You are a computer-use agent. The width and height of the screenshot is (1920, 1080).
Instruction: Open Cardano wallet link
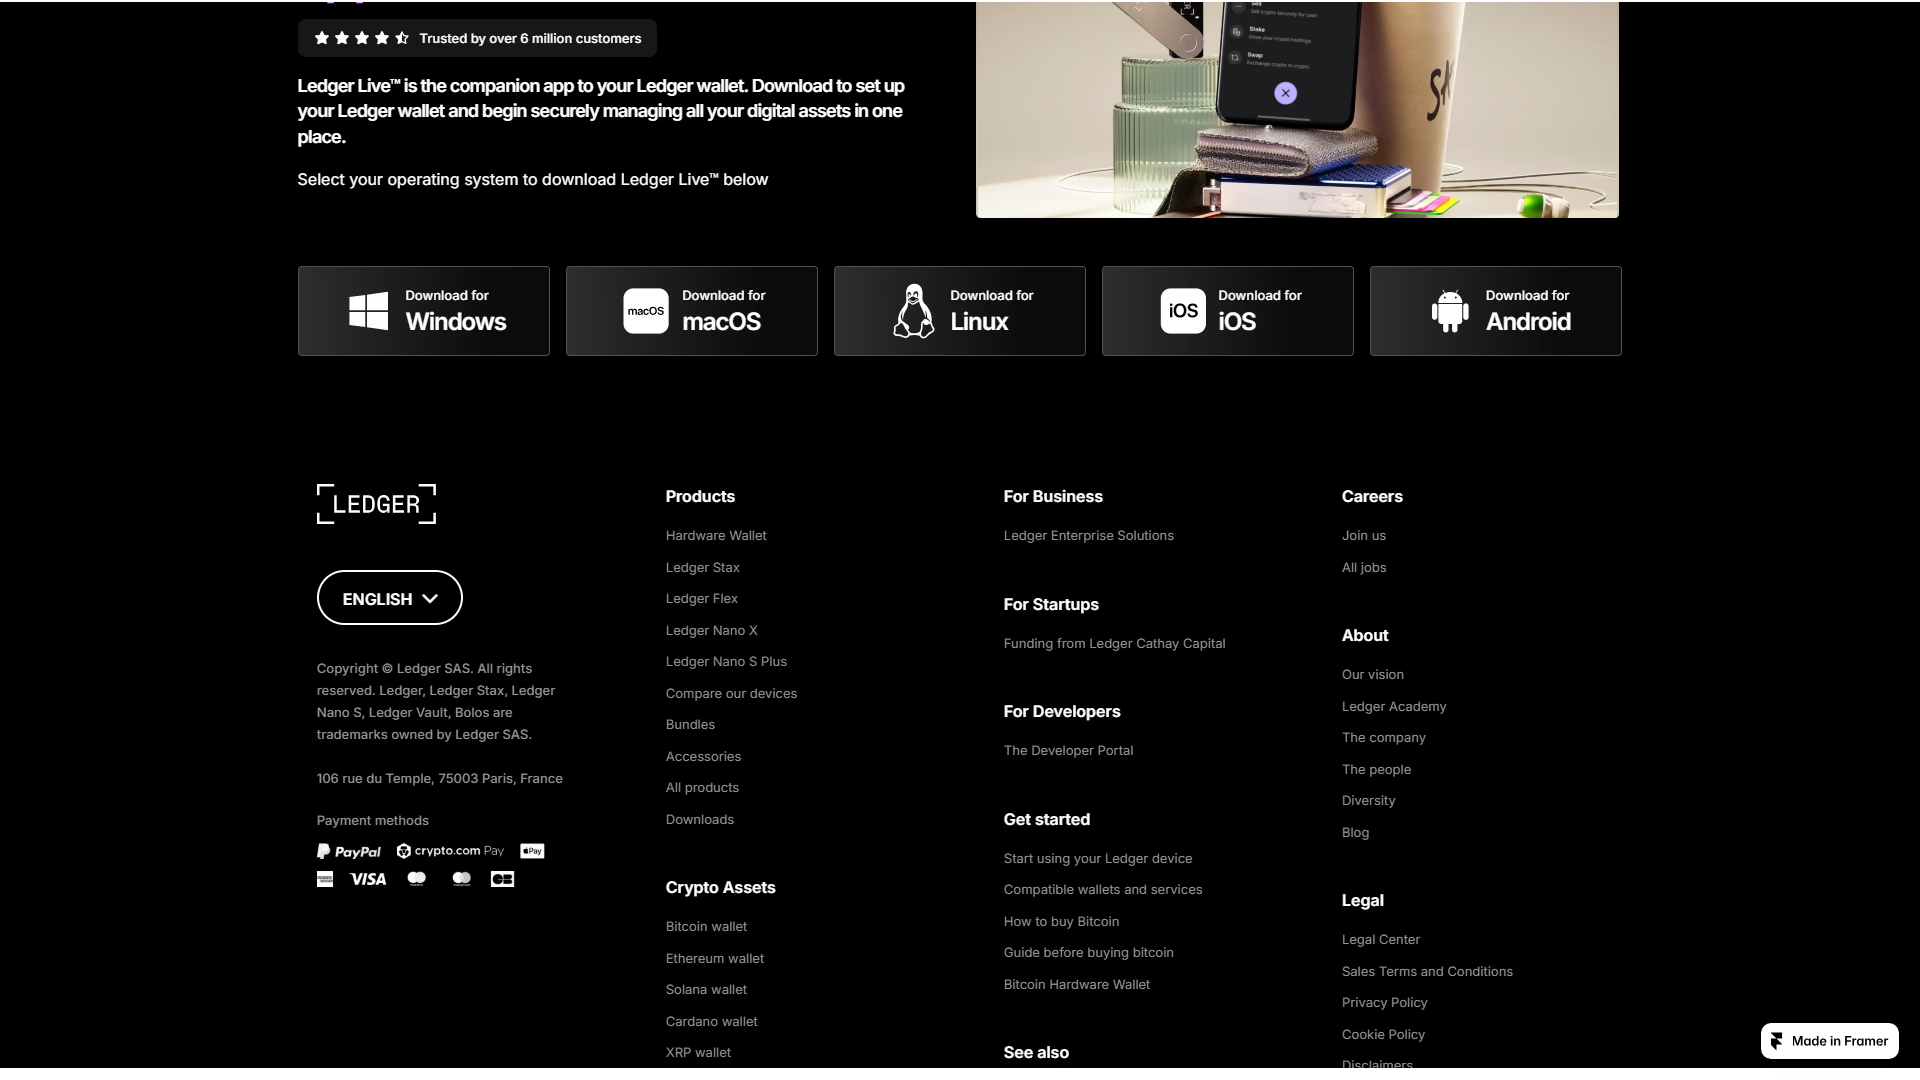[712, 1022]
